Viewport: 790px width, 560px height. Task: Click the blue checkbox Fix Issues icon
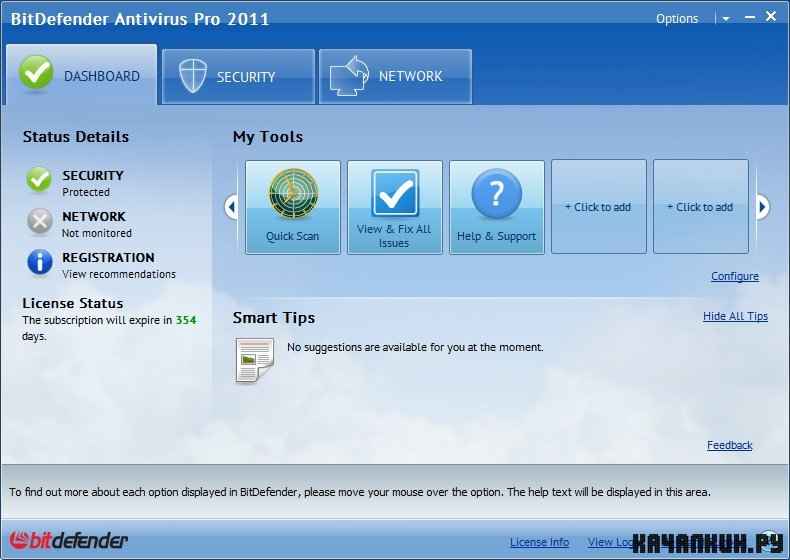pos(395,193)
